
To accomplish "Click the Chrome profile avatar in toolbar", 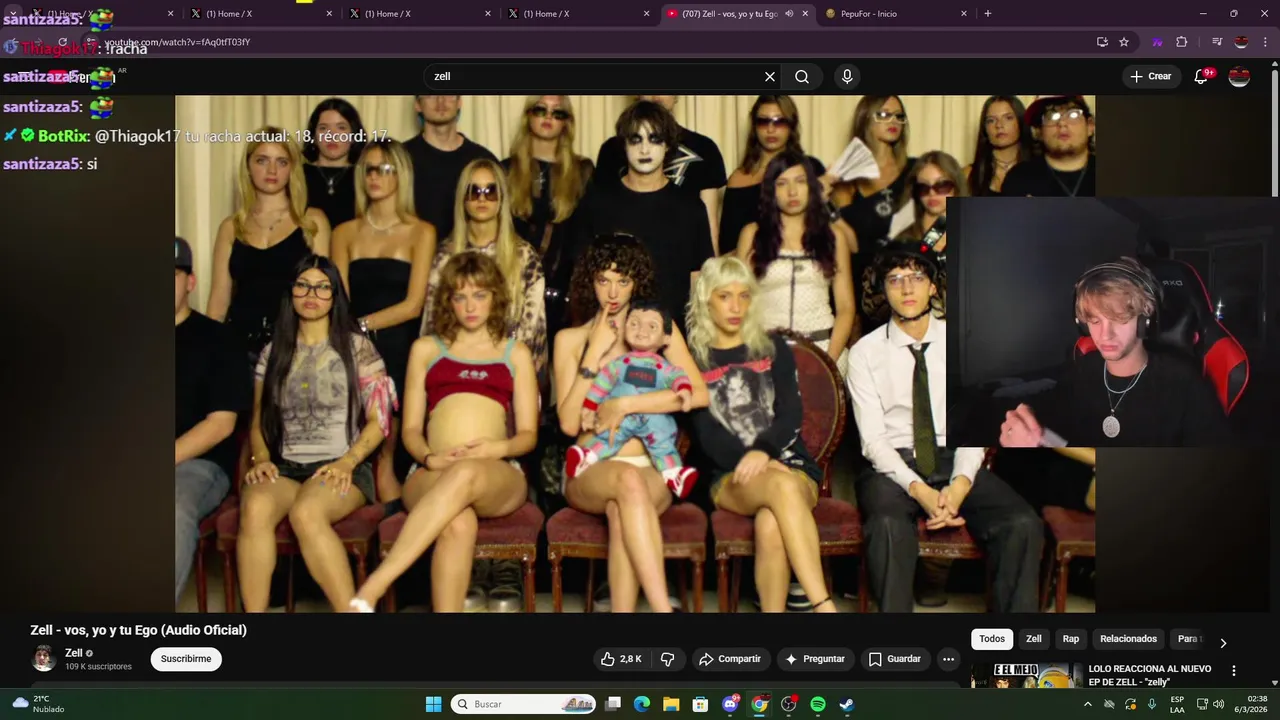I will pyautogui.click(x=1241, y=42).
